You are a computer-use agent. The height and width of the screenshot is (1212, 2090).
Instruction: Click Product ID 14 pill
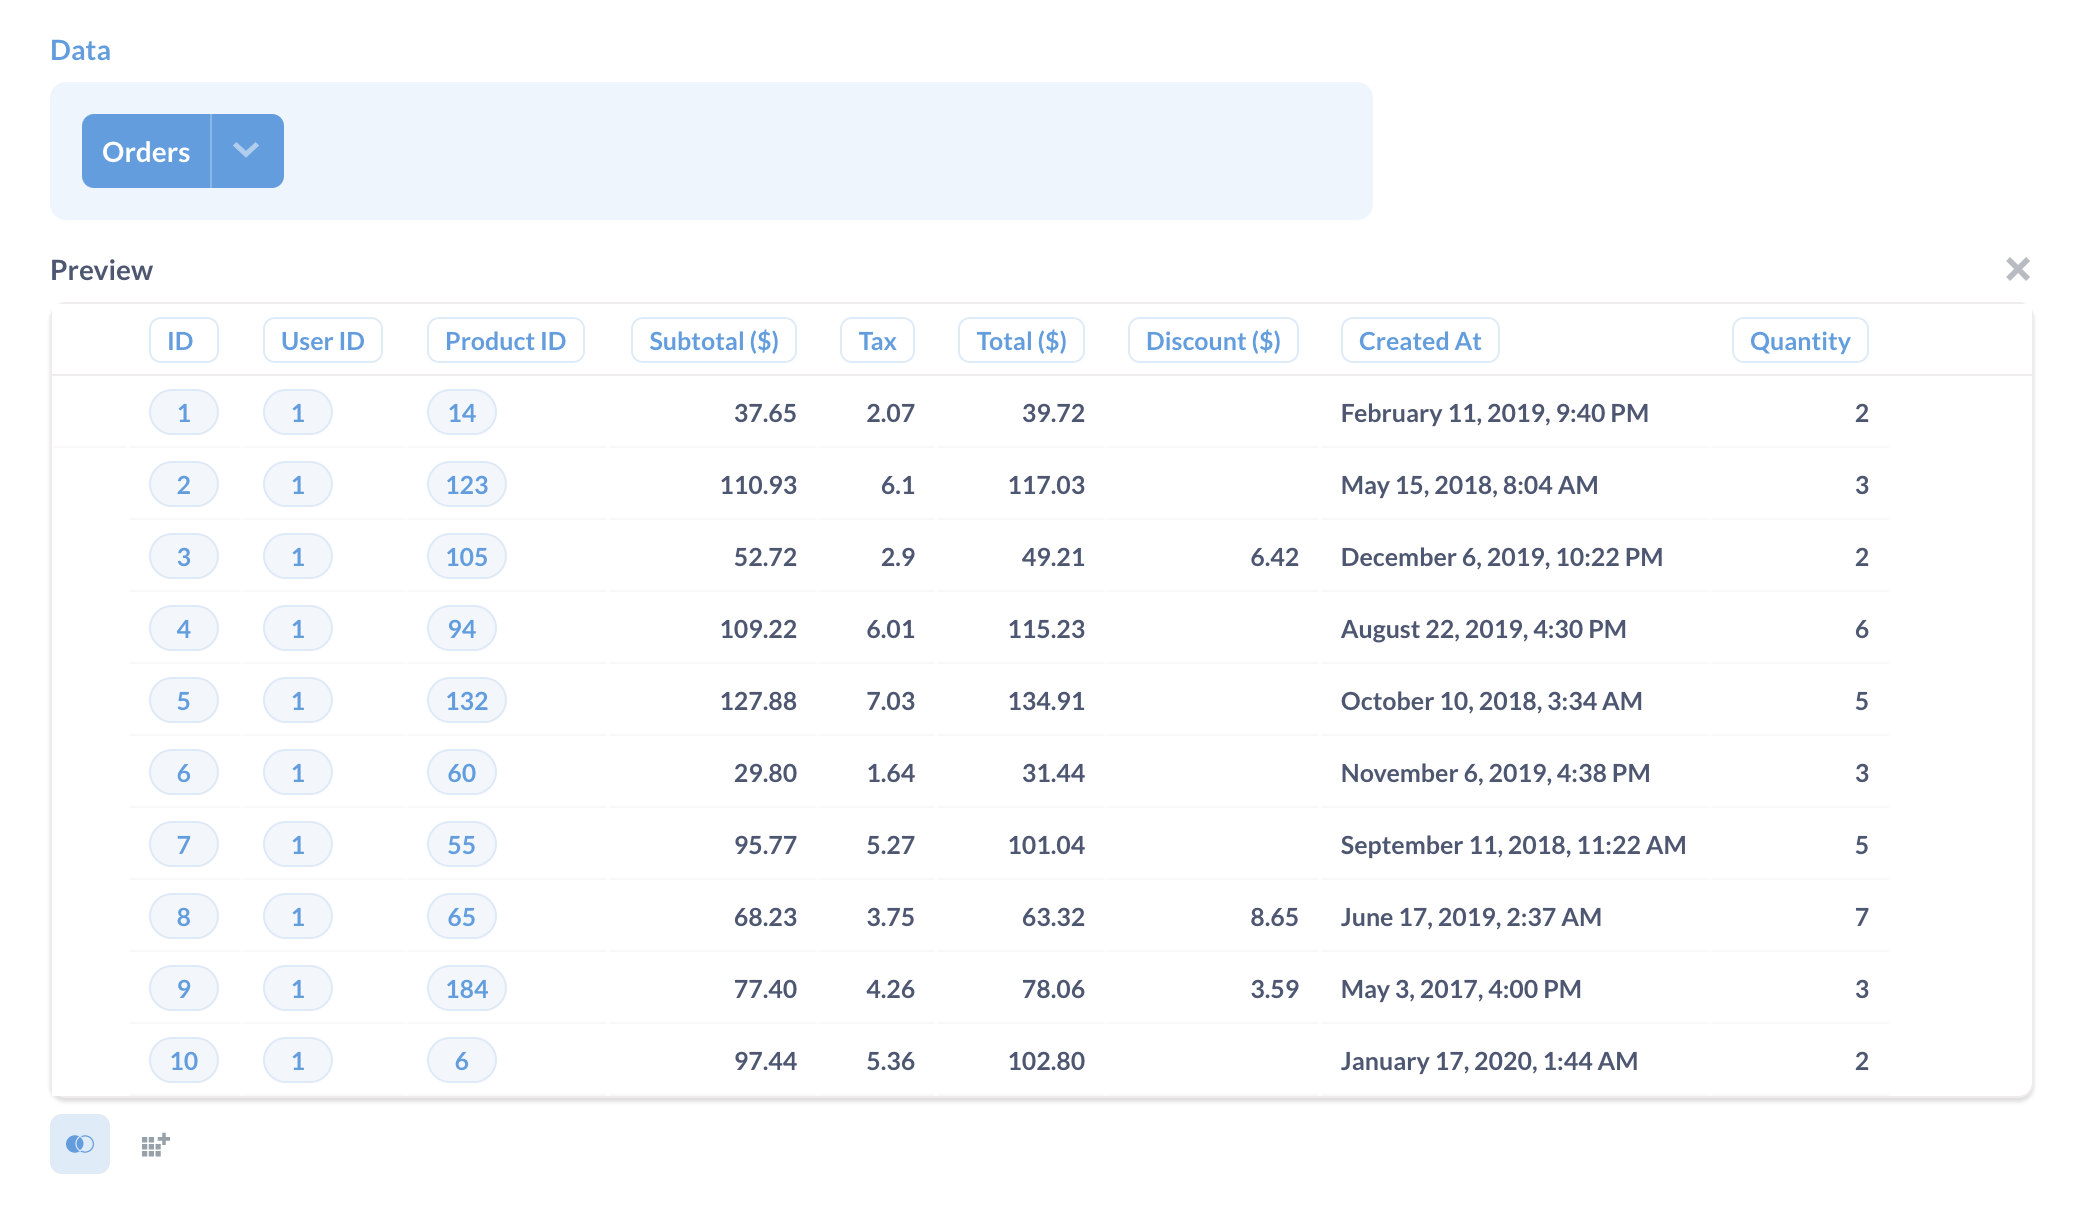(x=461, y=413)
